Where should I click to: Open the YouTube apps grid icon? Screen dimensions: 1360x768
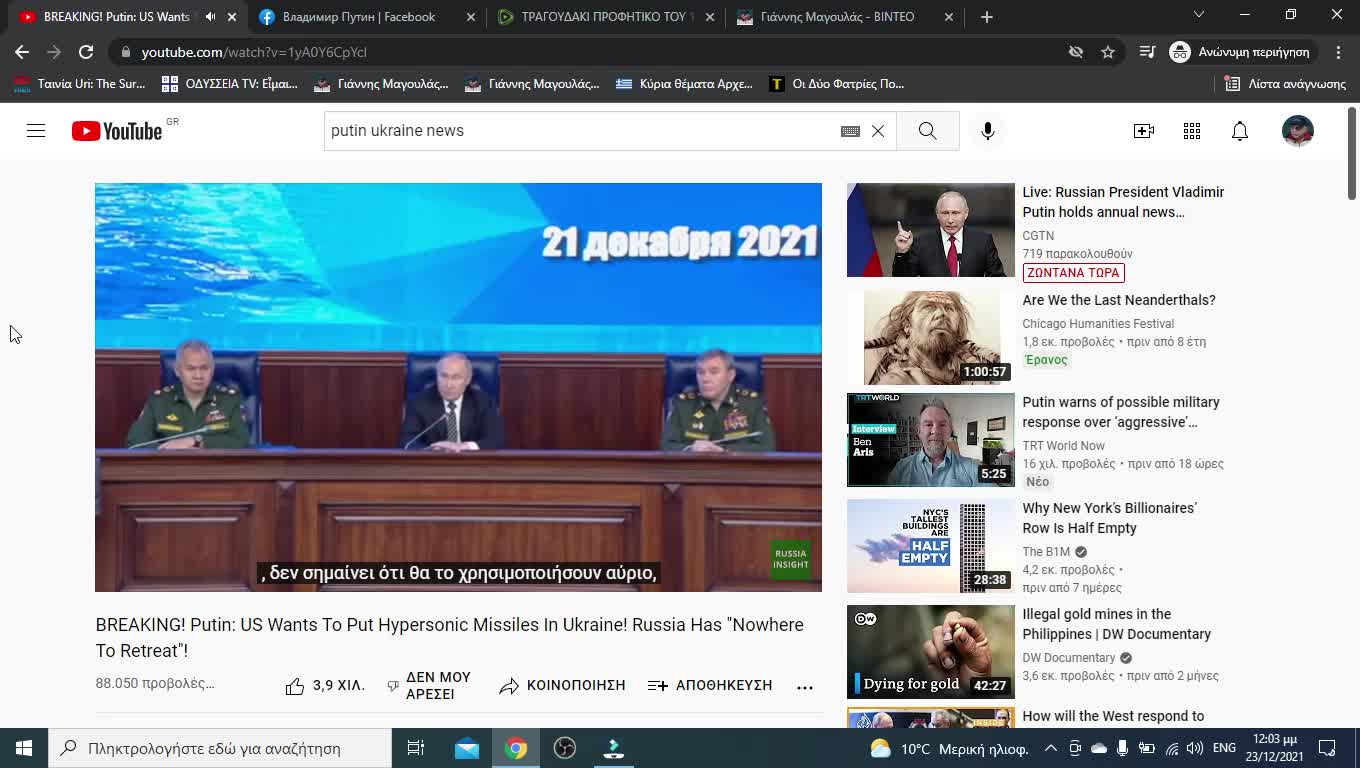(1192, 131)
